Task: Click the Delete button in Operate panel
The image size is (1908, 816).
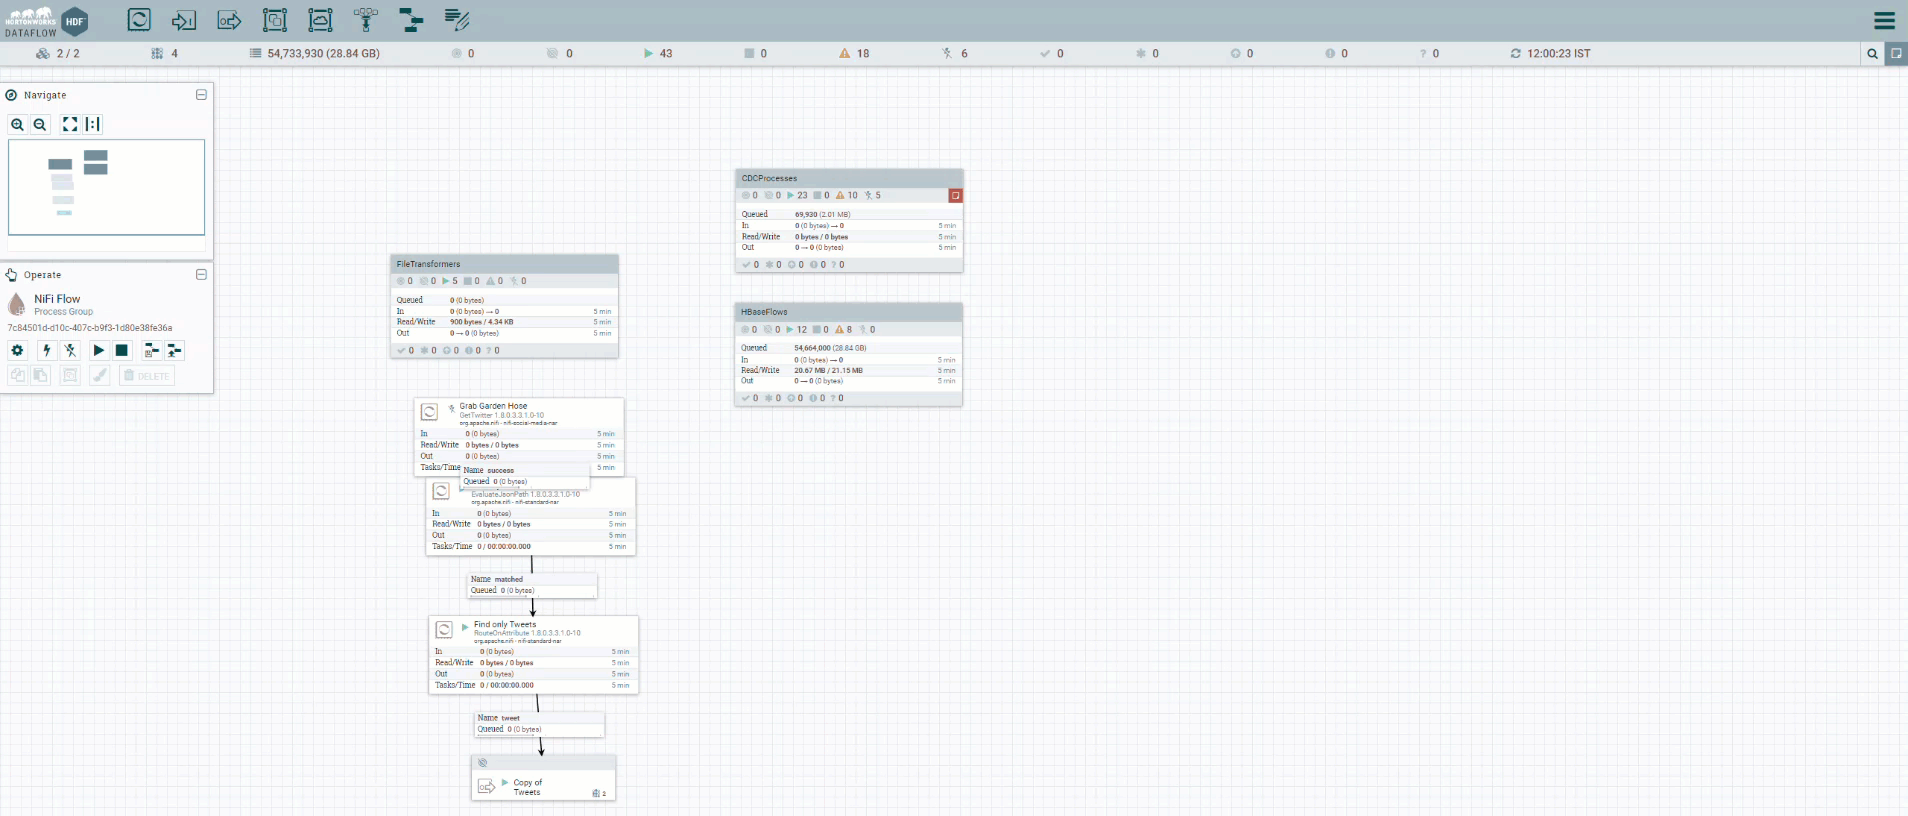Action: (x=147, y=375)
